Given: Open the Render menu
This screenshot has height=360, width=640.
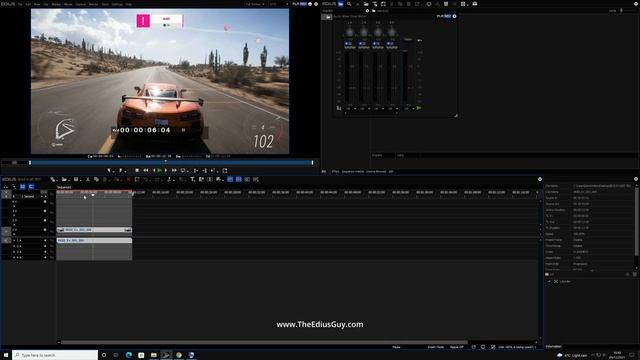Looking at the screenshot, I should [x=93, y=4].
